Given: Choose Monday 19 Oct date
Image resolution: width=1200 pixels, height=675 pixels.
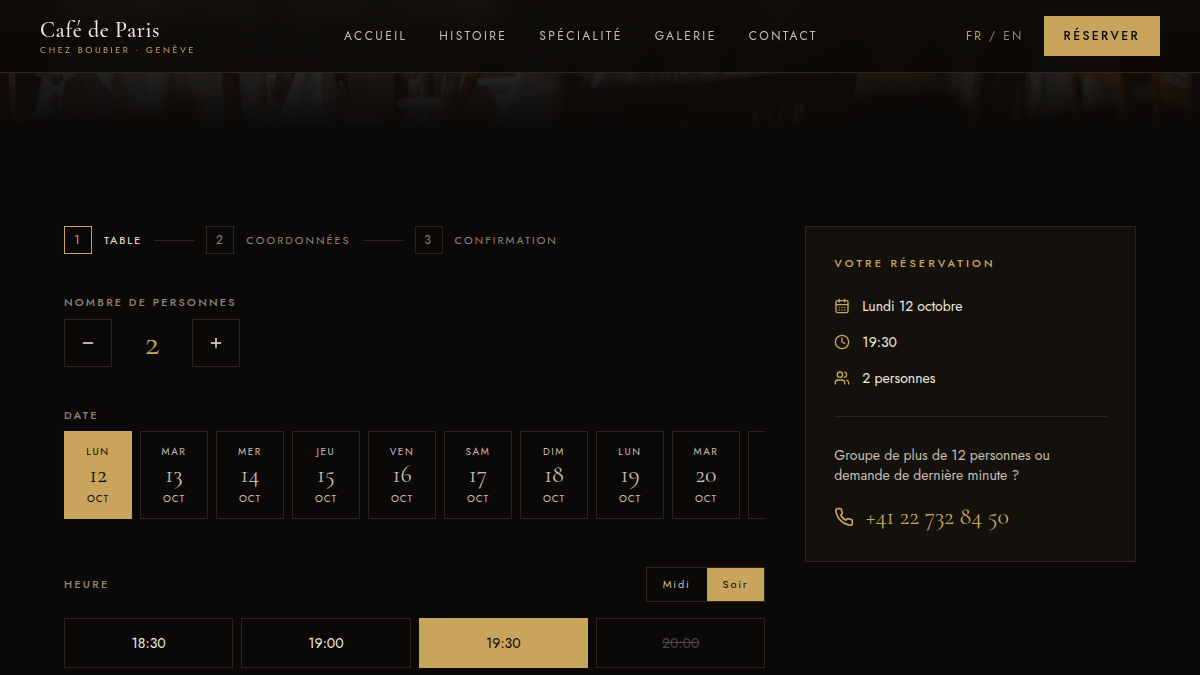Looking at the screenshot, I should point(630,475).
